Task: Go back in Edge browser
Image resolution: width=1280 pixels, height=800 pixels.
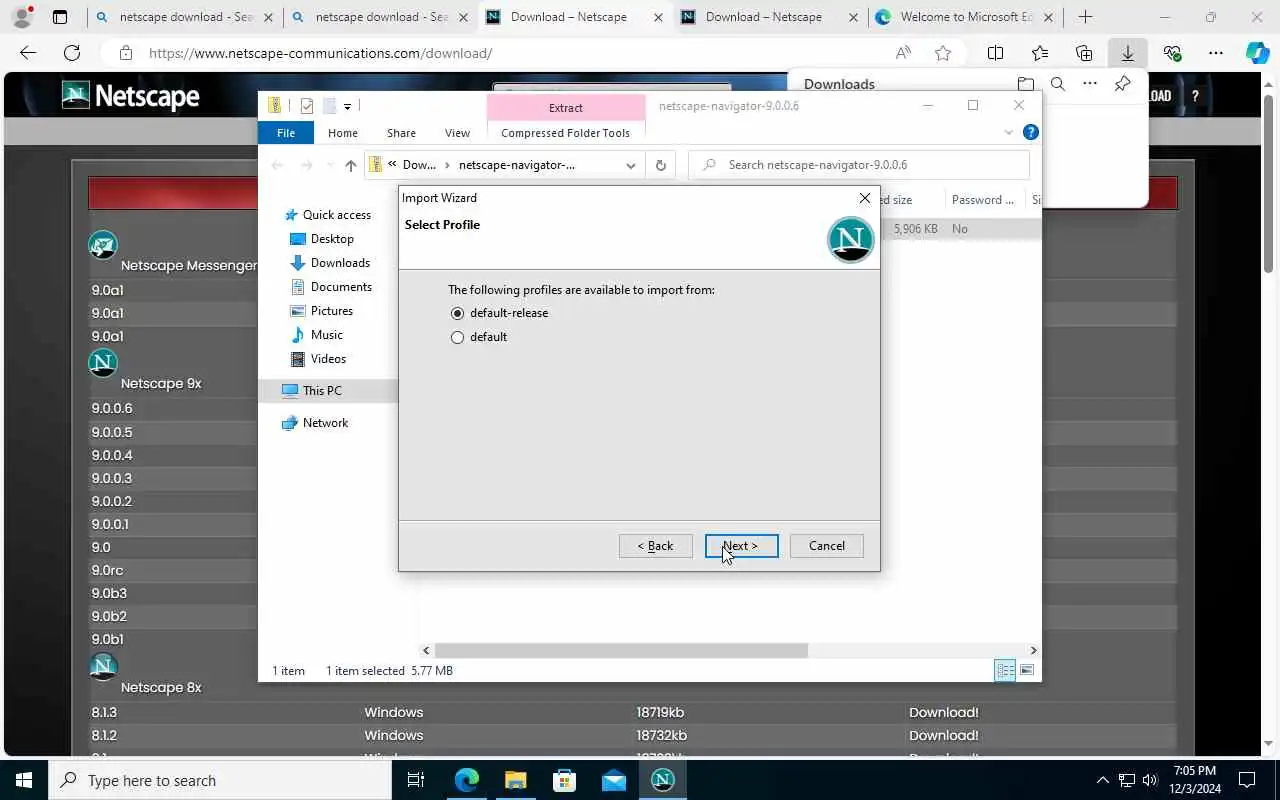Action: [x=28, y=53]
